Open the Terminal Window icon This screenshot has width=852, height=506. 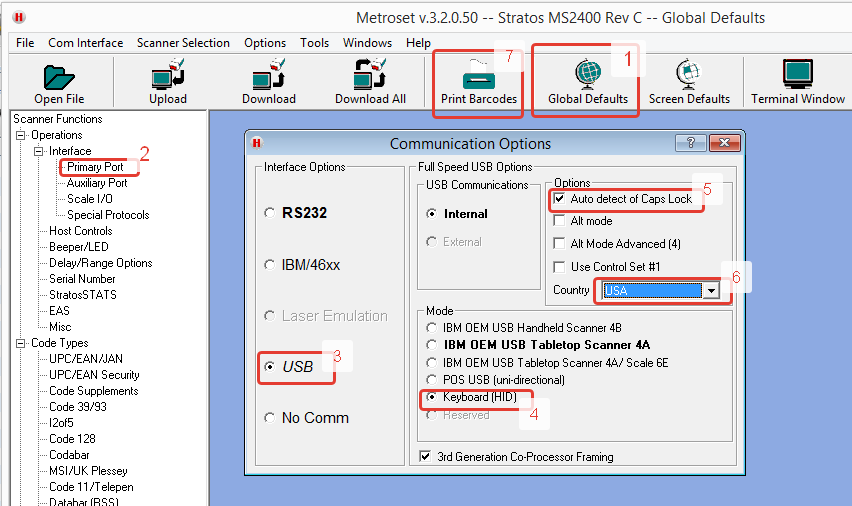798,74
